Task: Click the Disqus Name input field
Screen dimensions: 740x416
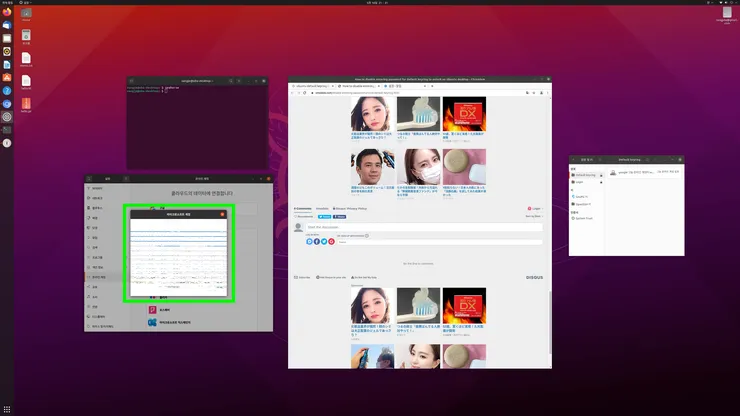Action: (x=440, y=242)
